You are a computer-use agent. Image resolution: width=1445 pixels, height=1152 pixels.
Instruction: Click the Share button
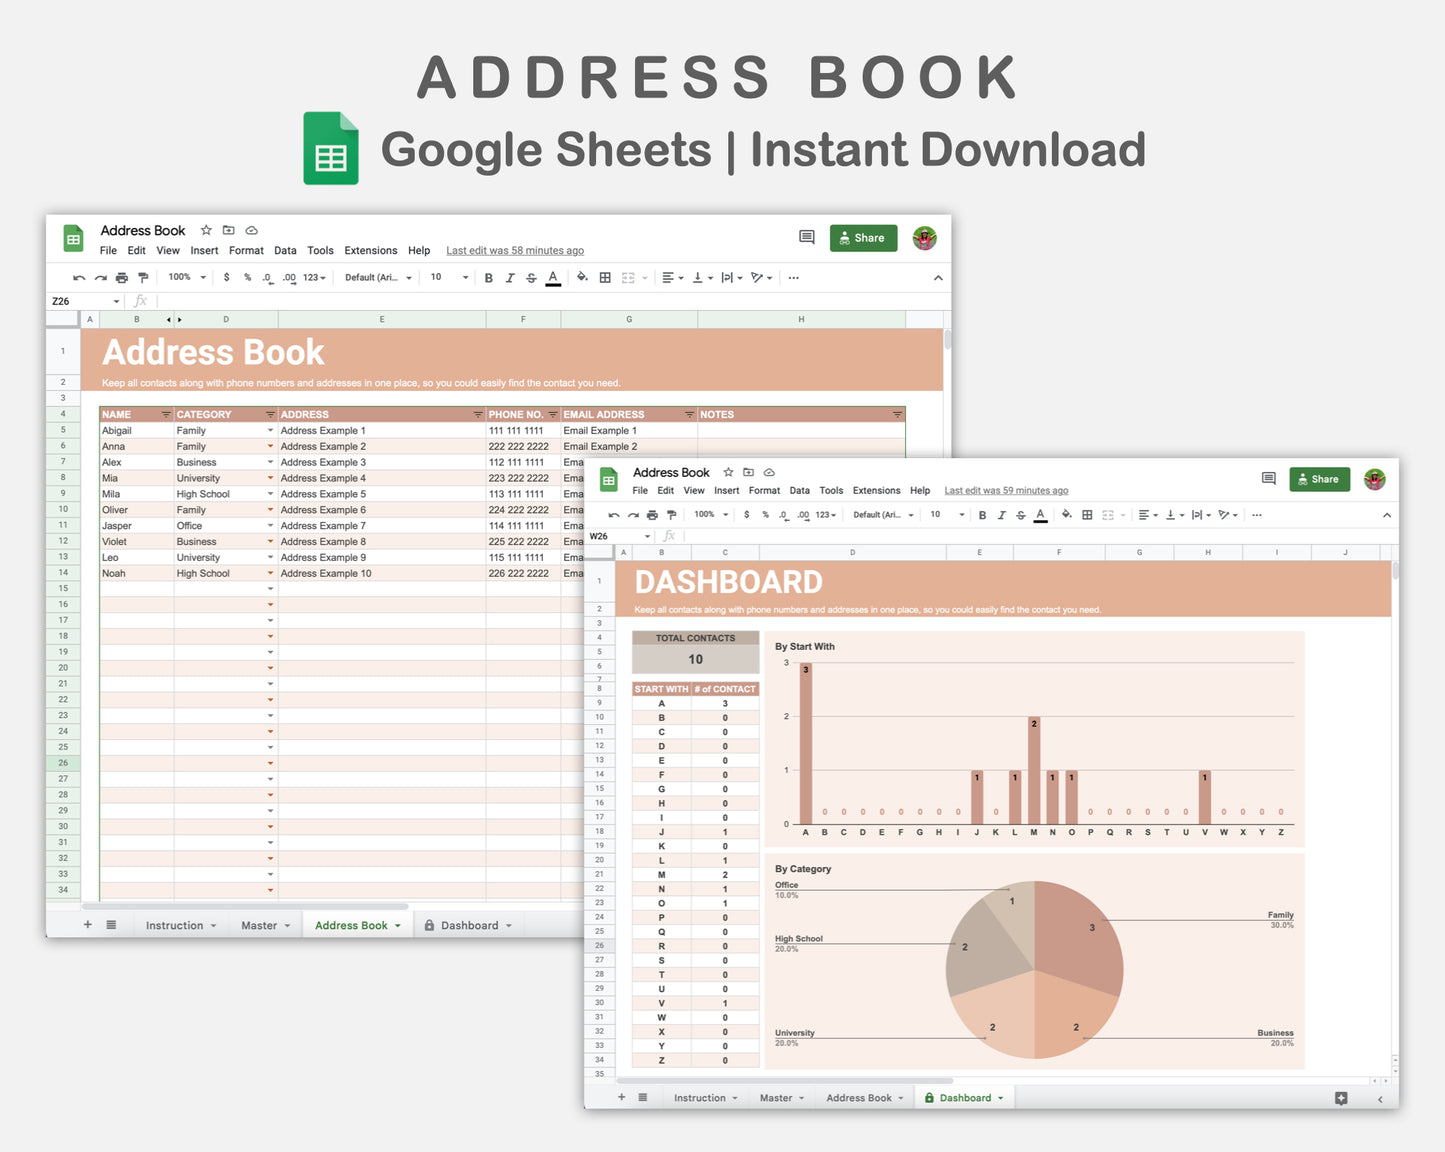pyautogui.click(x=862, y=237)
